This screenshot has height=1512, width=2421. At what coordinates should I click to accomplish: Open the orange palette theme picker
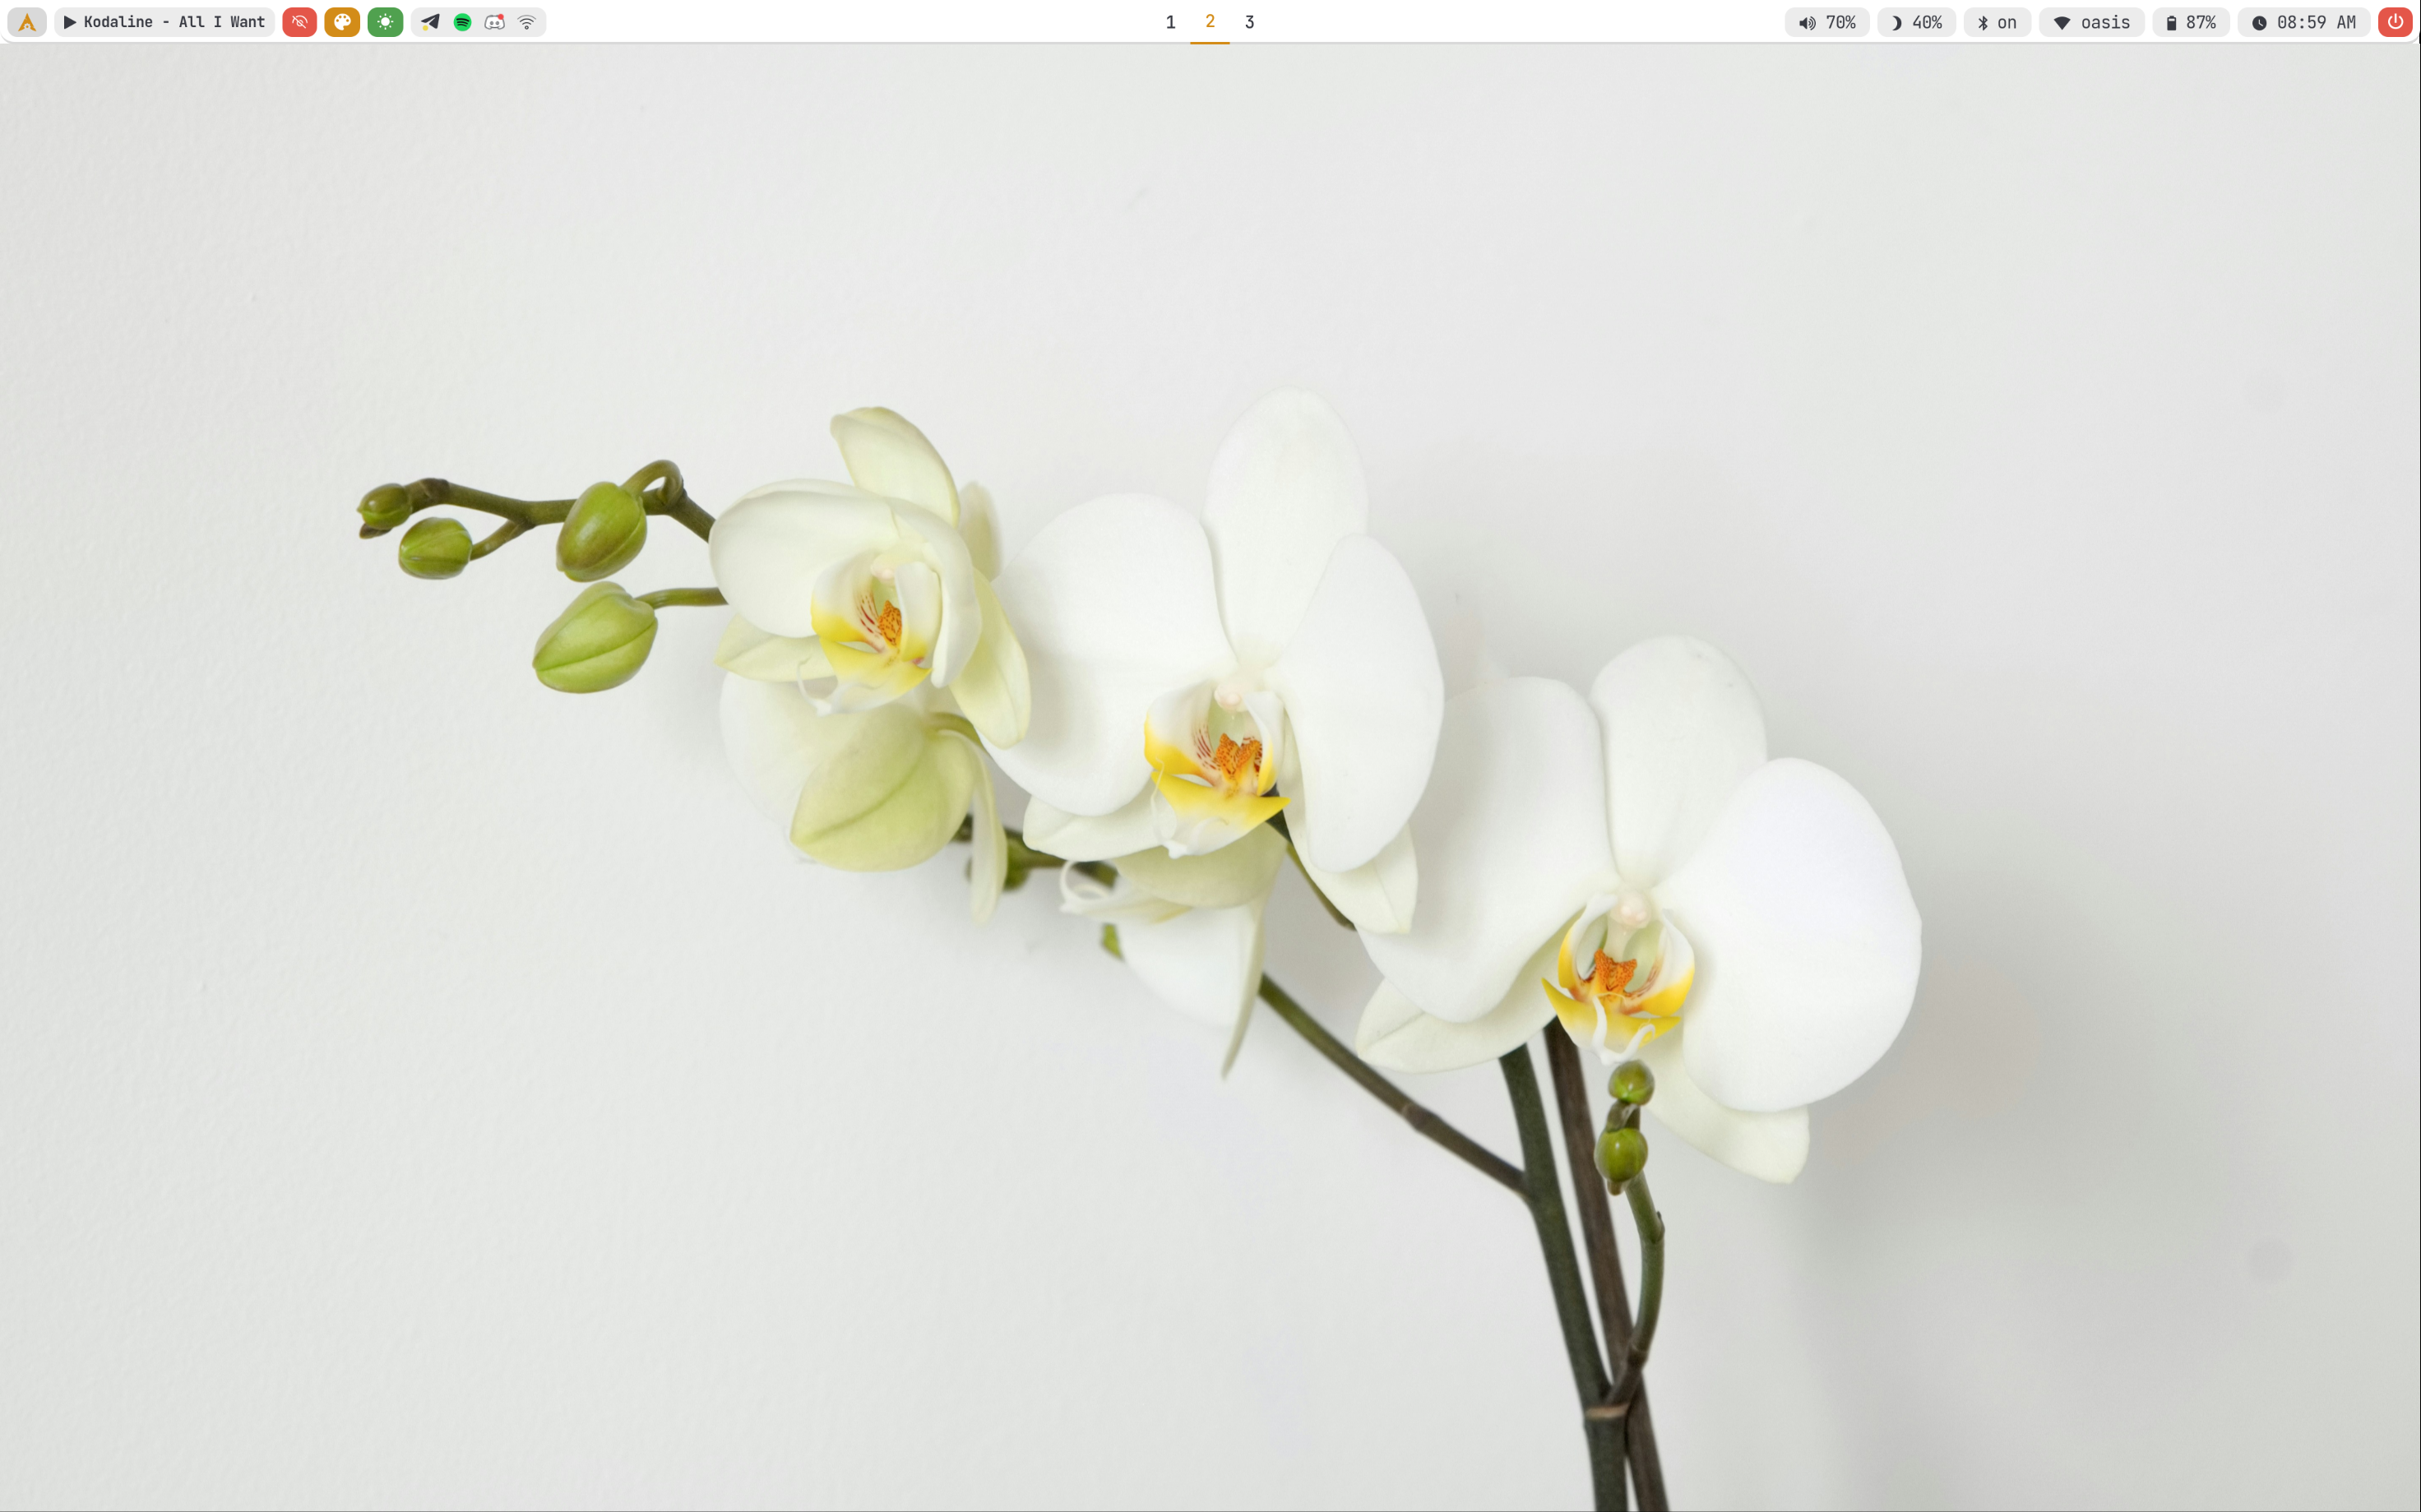pyautogui.click(x=342, y=22)
